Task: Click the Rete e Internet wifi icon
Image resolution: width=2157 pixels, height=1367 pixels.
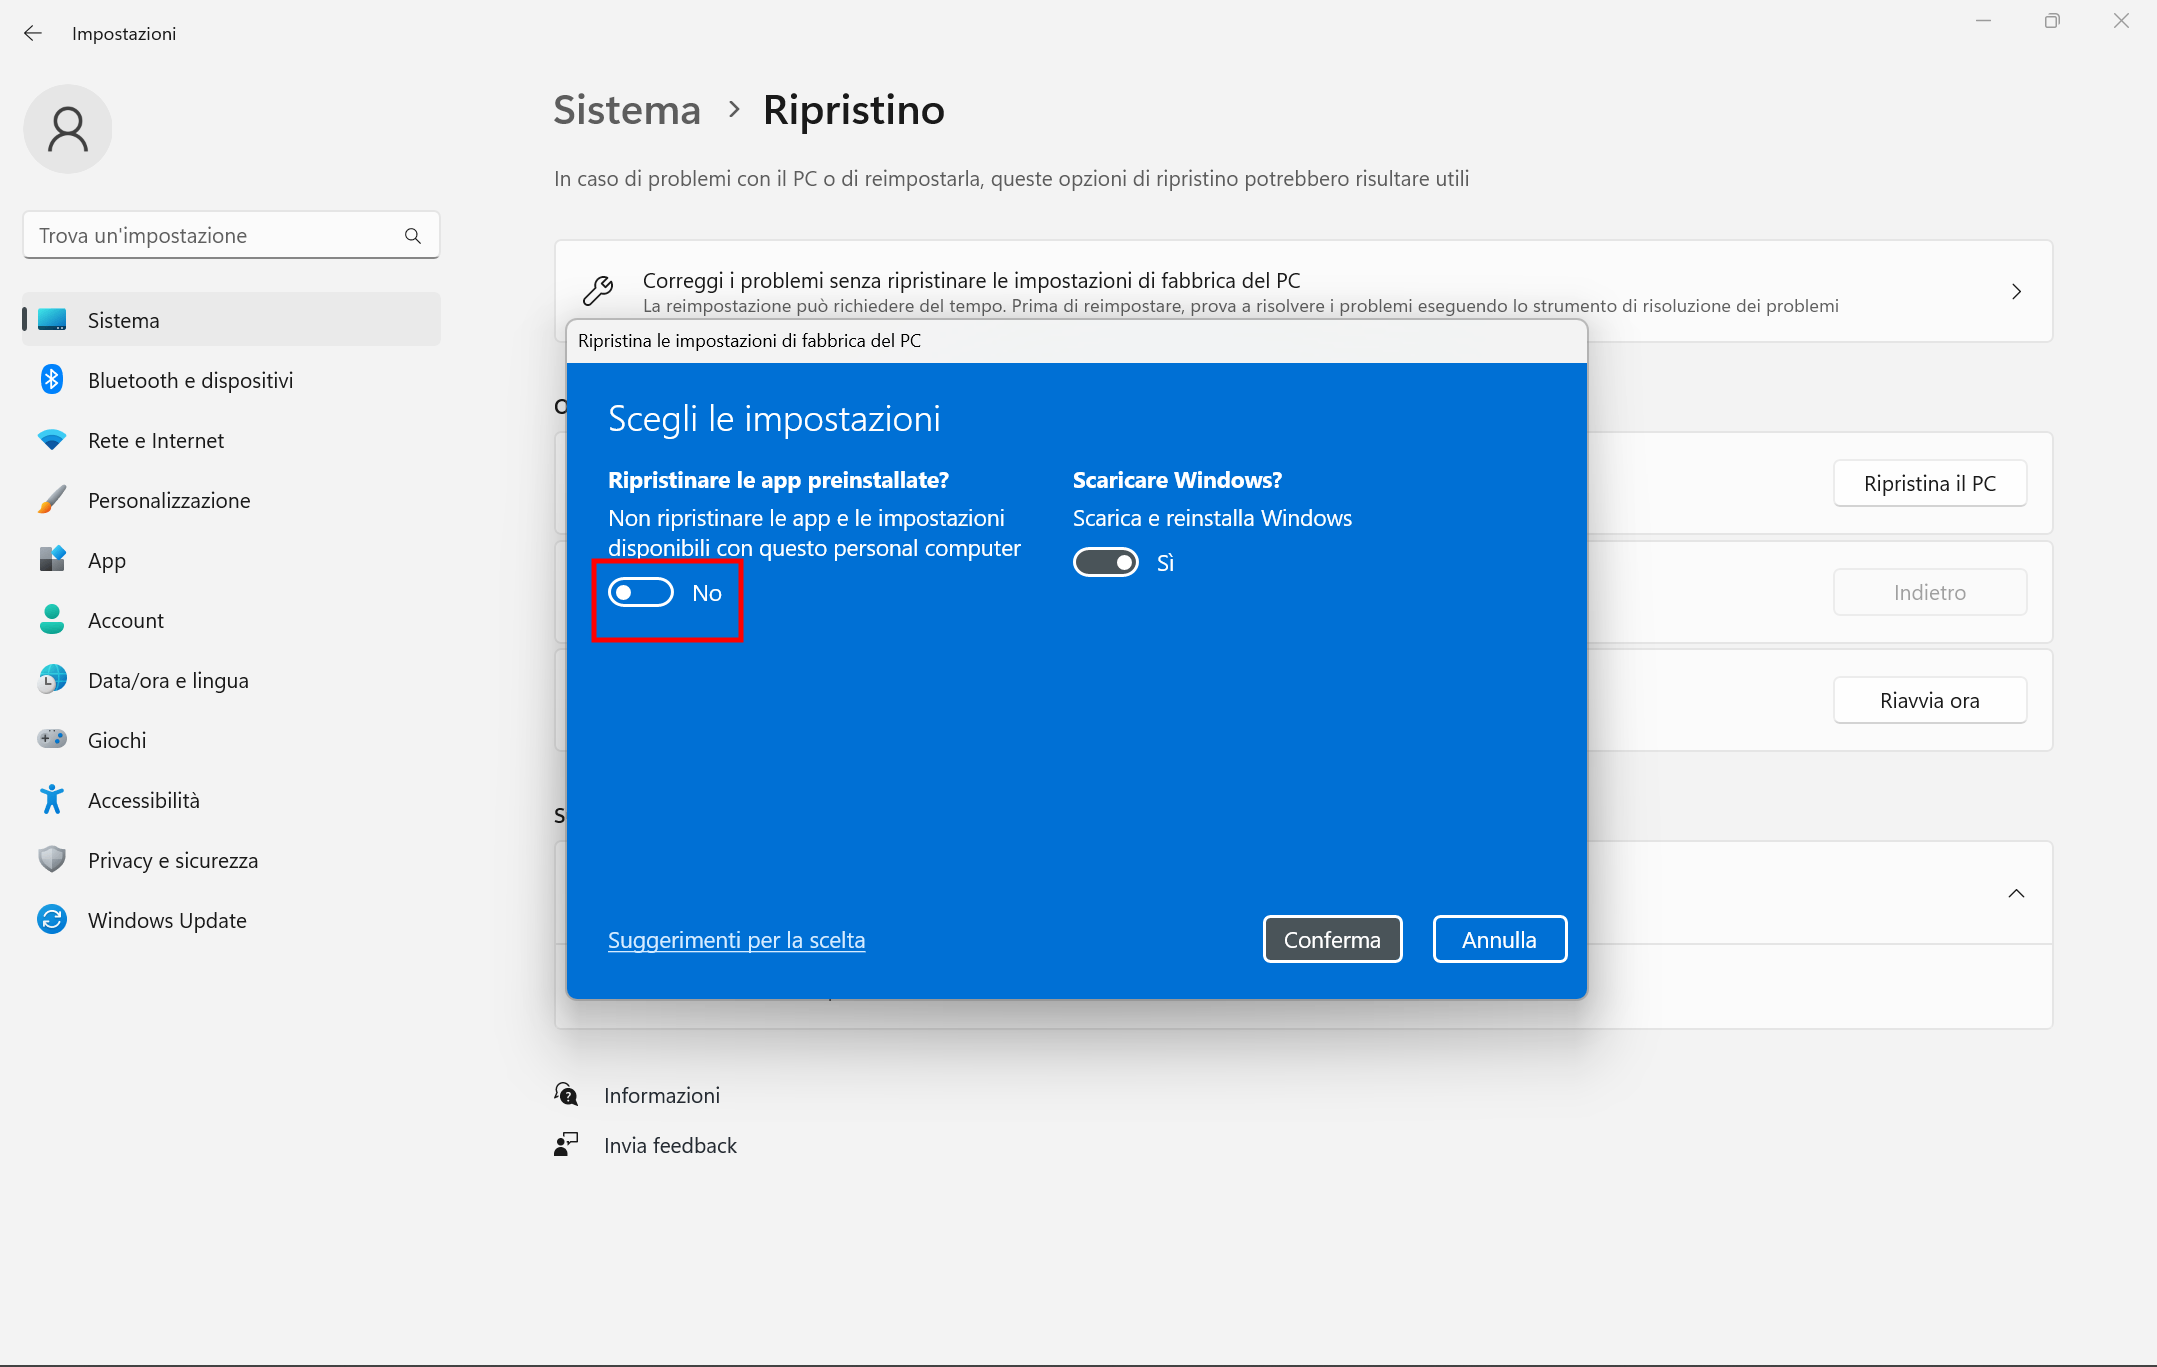Action: click(52, 440)
